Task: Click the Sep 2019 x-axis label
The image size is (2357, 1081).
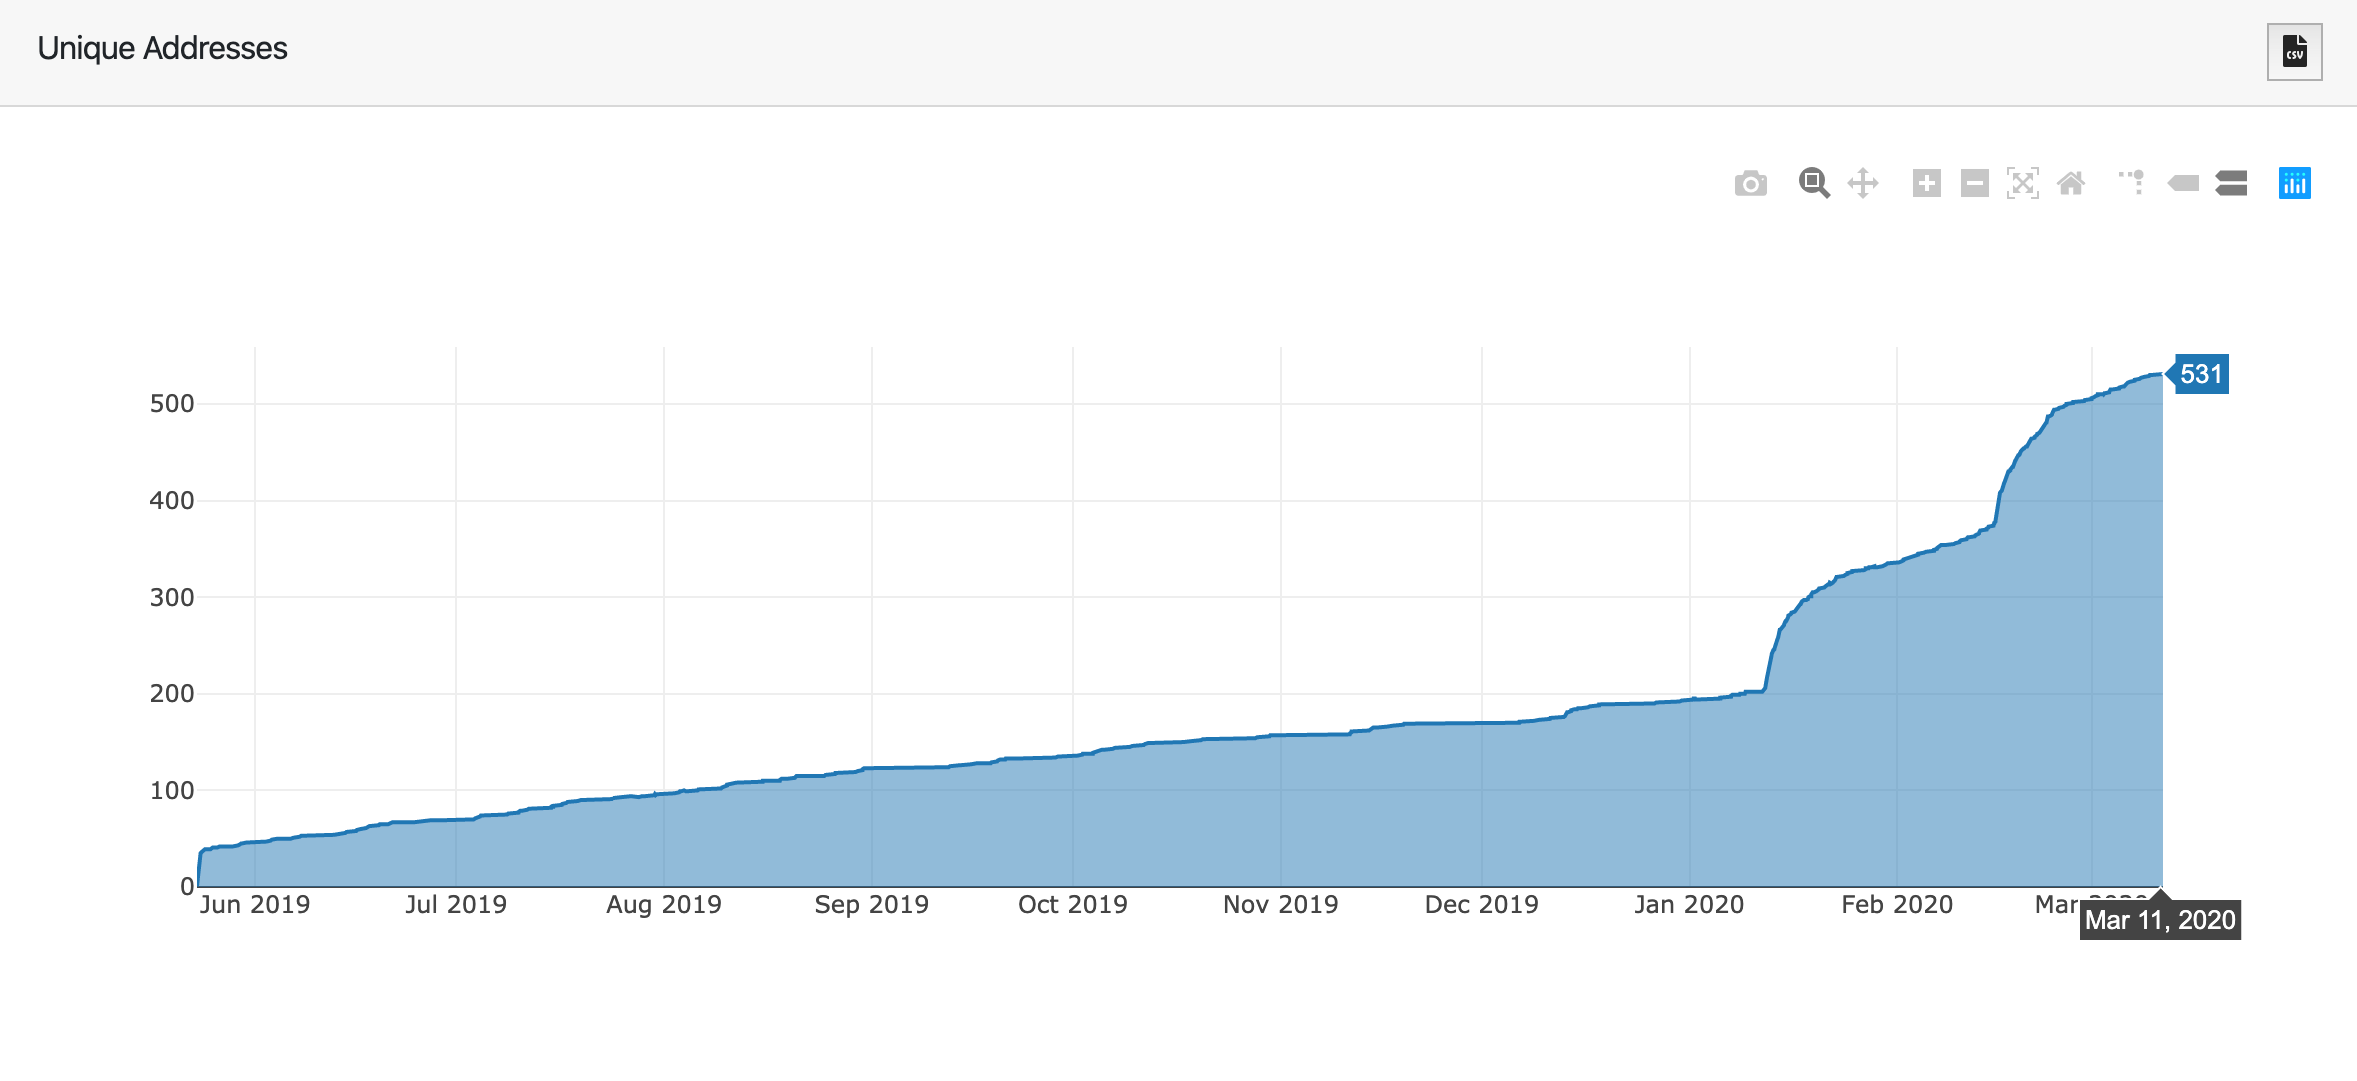Action: [871, 905]
